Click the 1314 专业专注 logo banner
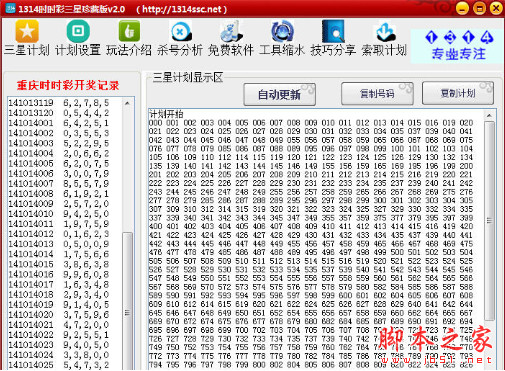This screenshot has height=371, width=505. (x=458, y=46)
